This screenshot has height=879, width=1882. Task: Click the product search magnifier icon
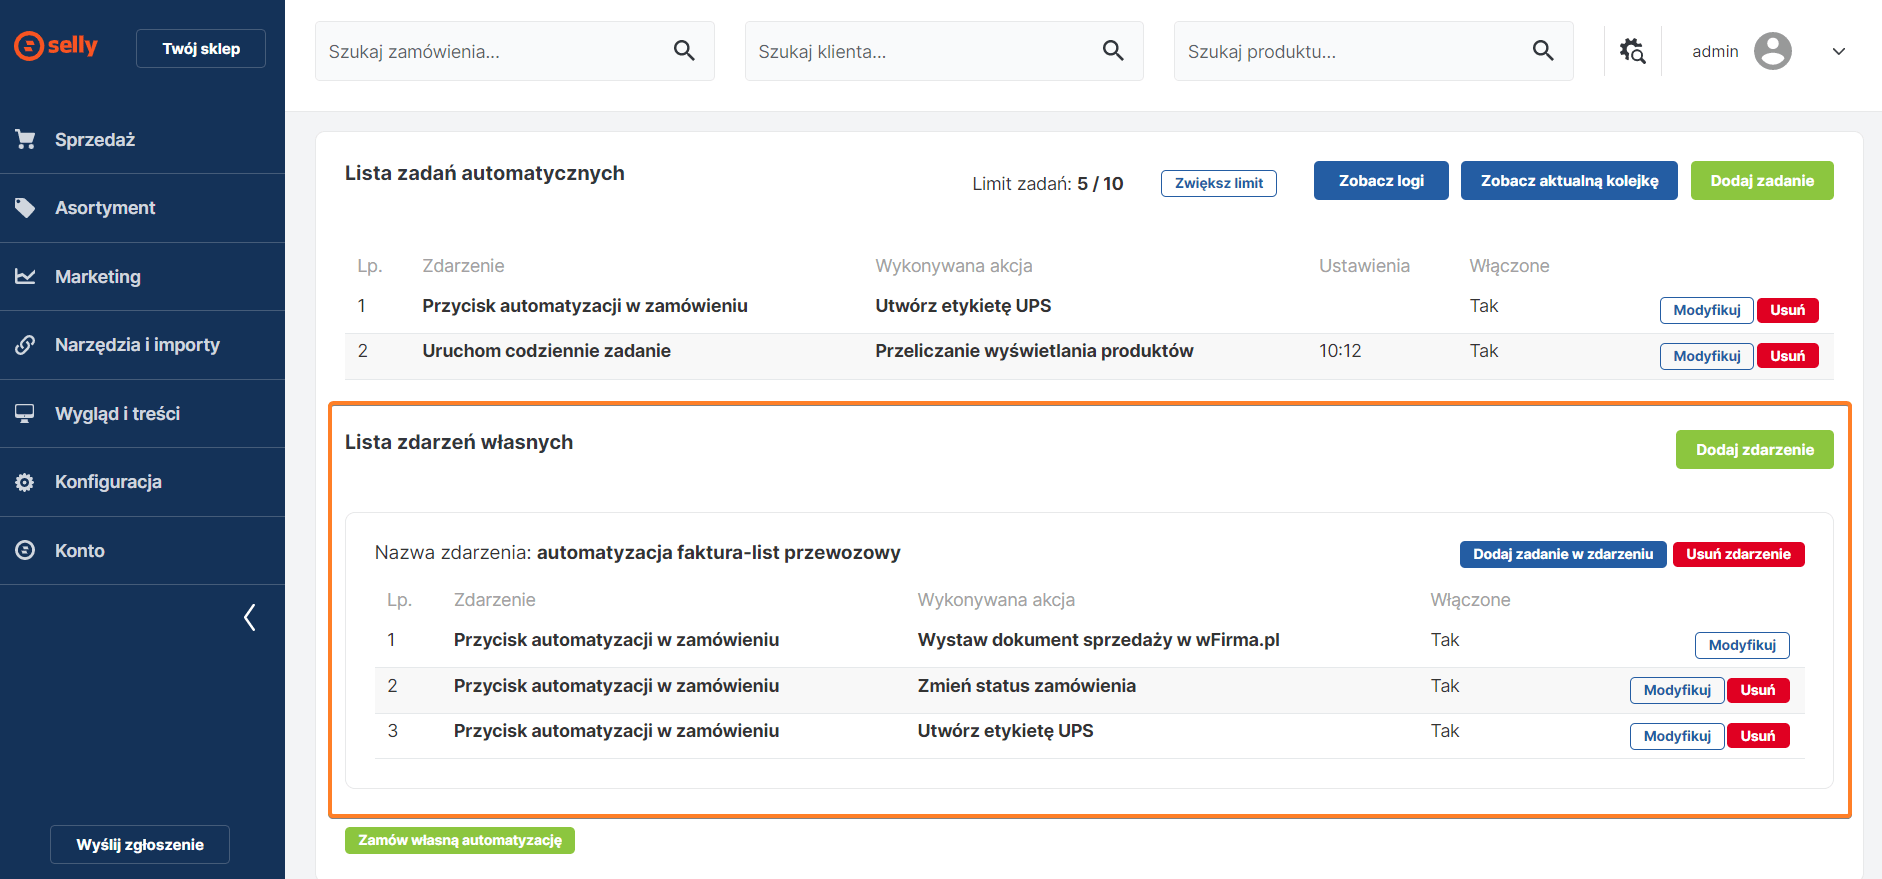1543,51
